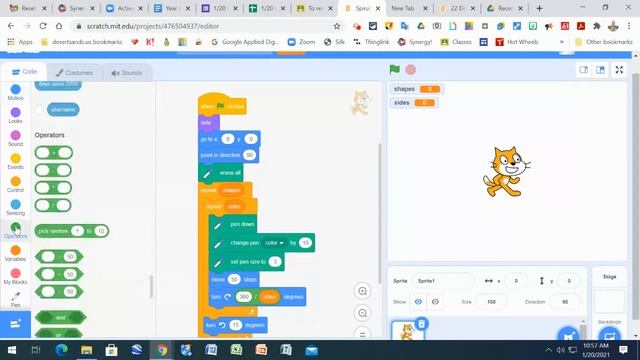Click the code workspace vertical scrollbar

(x=380, y=212)
